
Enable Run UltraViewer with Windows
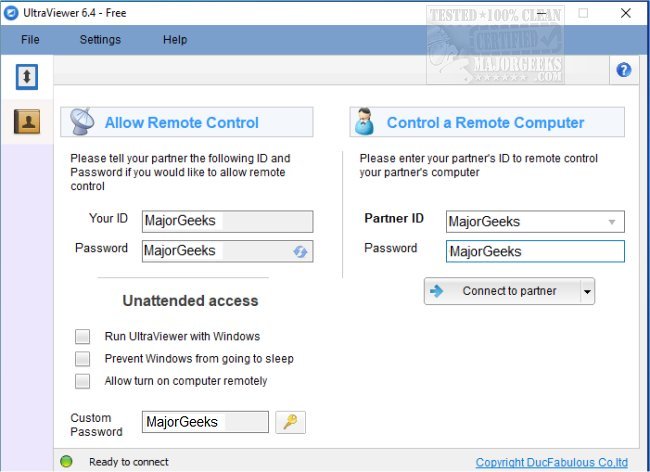[82, 337]
